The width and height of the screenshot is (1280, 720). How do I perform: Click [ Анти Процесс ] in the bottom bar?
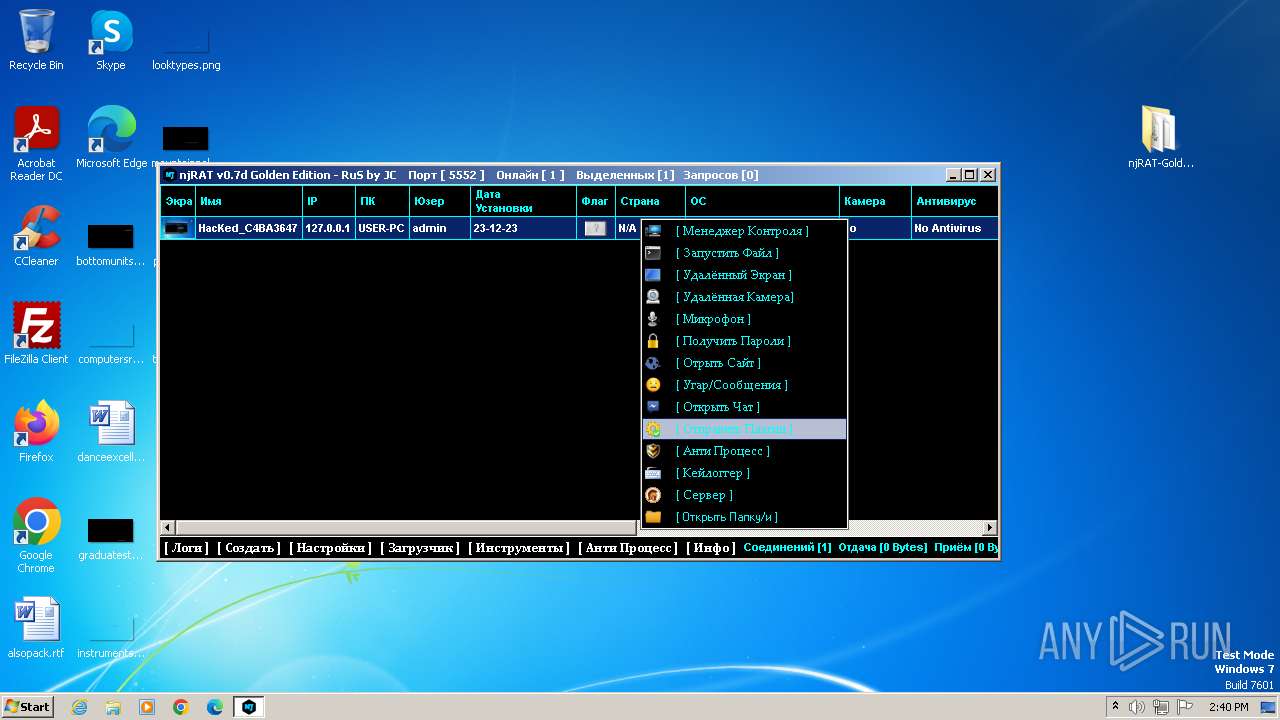[628, 548]
